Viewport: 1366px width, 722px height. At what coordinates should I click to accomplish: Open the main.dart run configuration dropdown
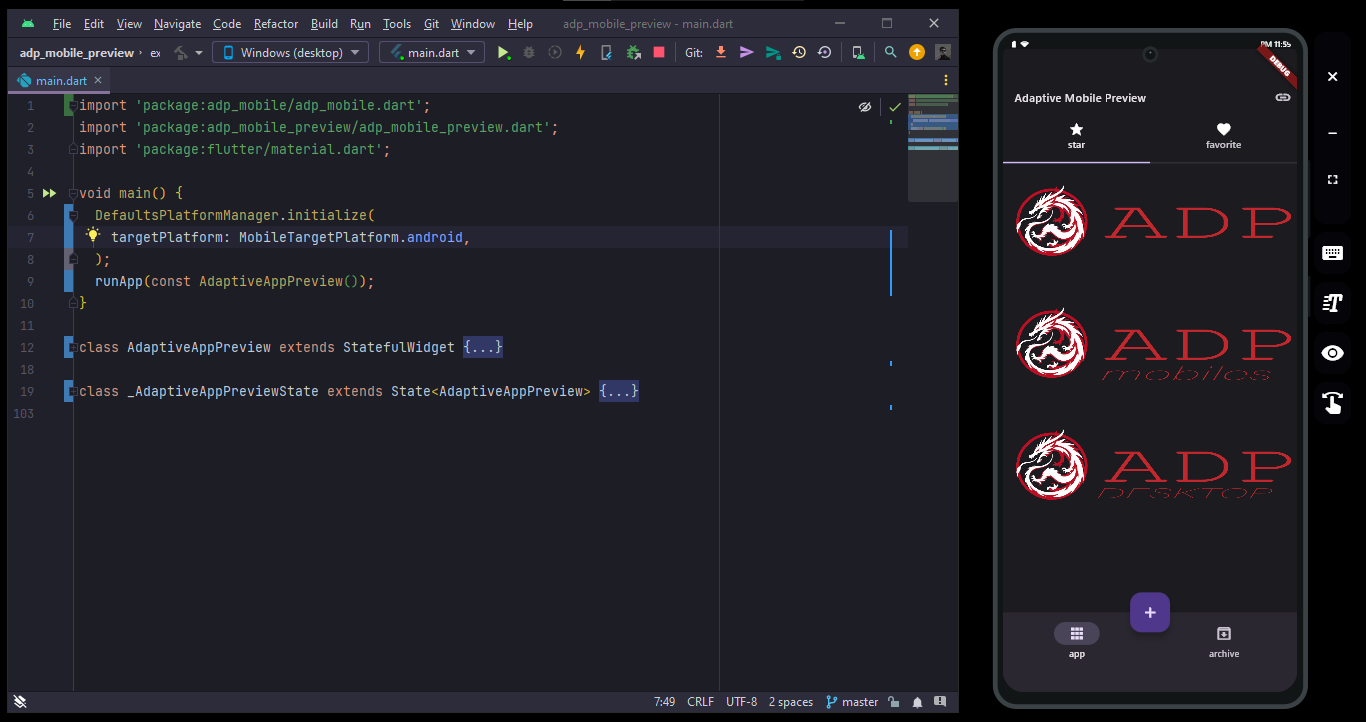coord(432,52)
